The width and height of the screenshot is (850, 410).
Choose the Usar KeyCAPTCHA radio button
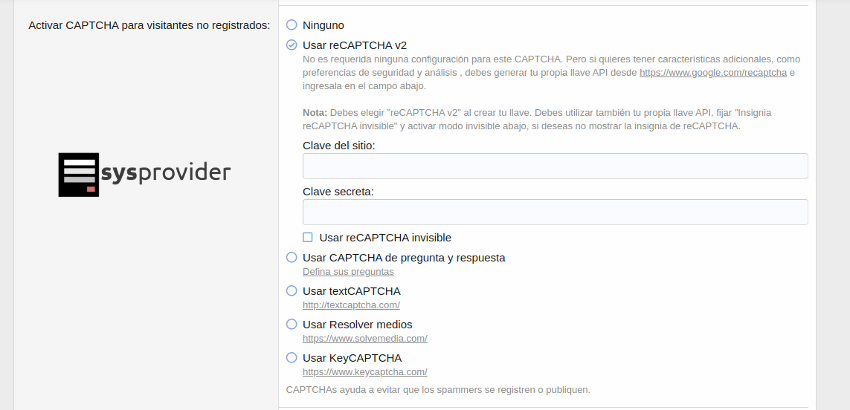[291, 357]
